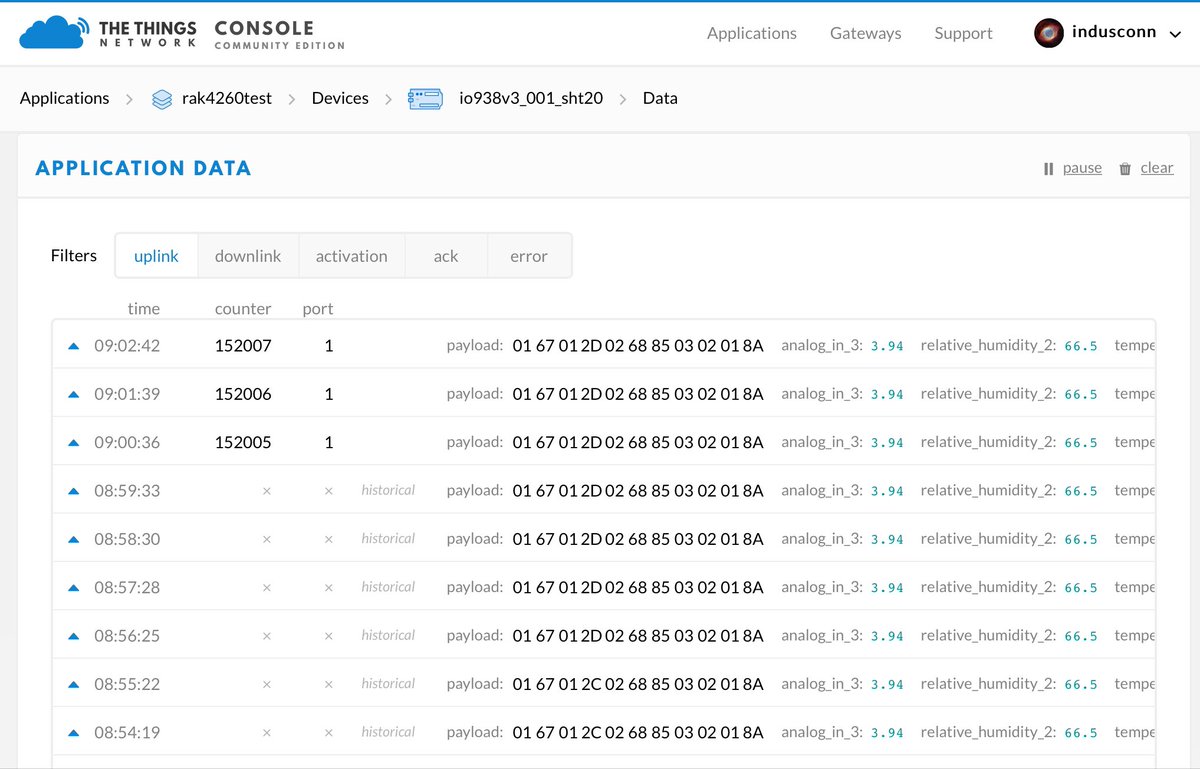Click timestamp 08:56:25
Image resolution: width=1200 pixels, height=769 pixels.
click(x=127, y=636)
